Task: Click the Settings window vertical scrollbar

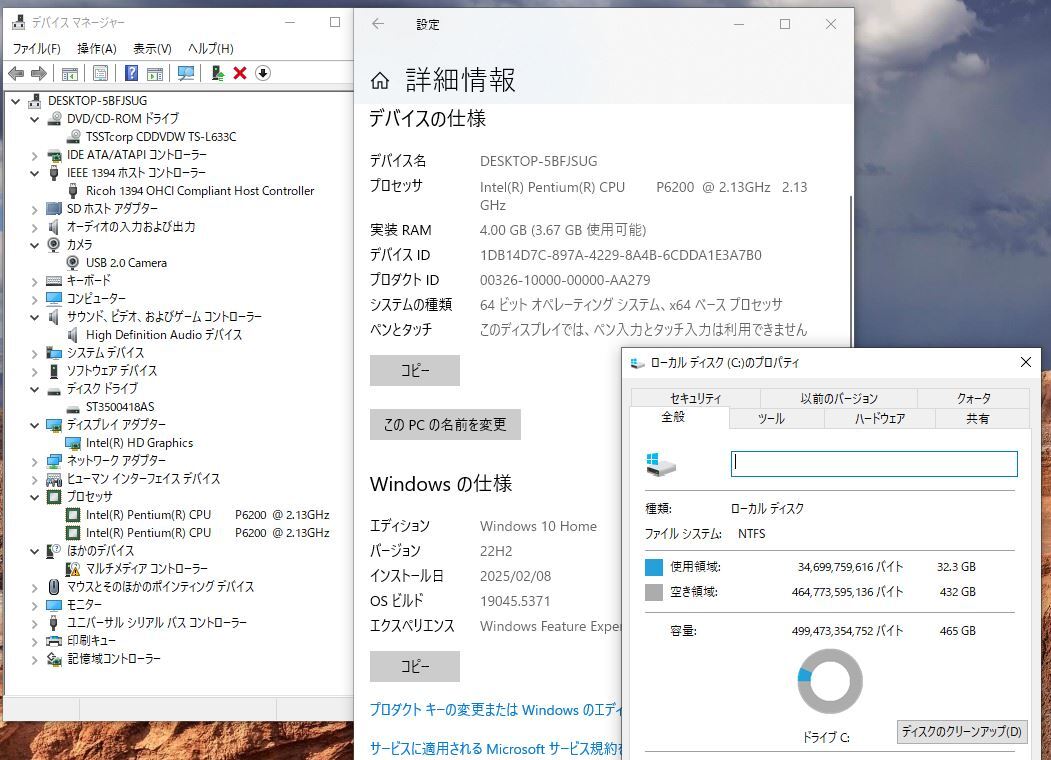Action: [851, 271]
